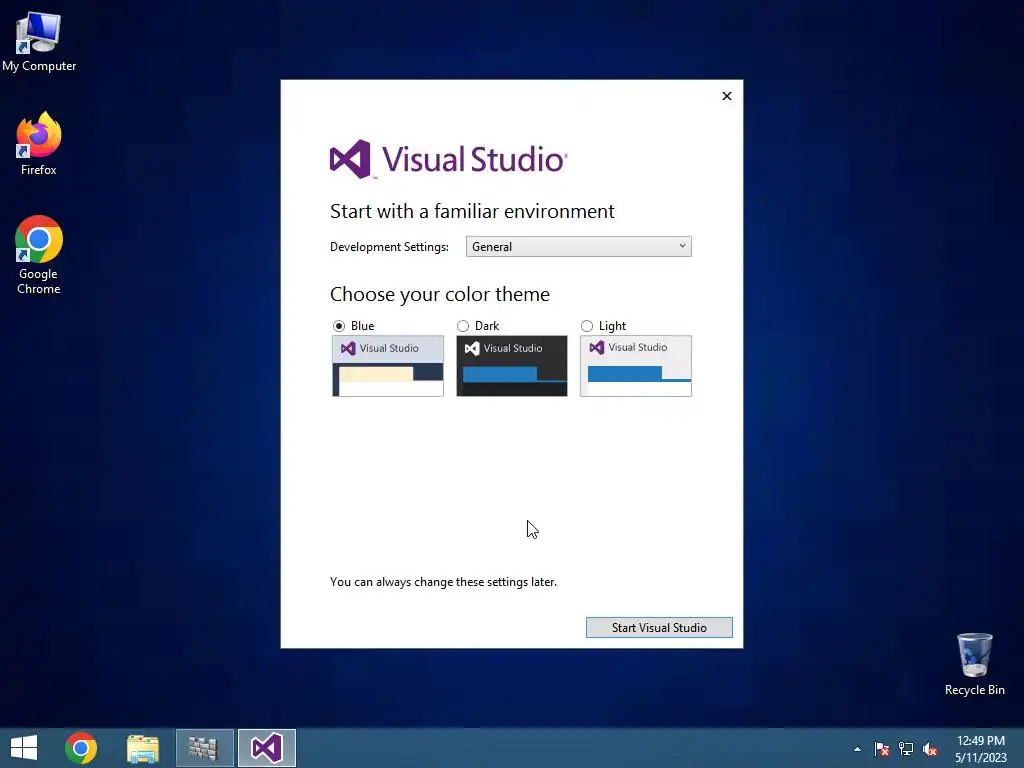Close the Visual Studio setup dialog
The image size is (1024, 768).
pos(727,96)
